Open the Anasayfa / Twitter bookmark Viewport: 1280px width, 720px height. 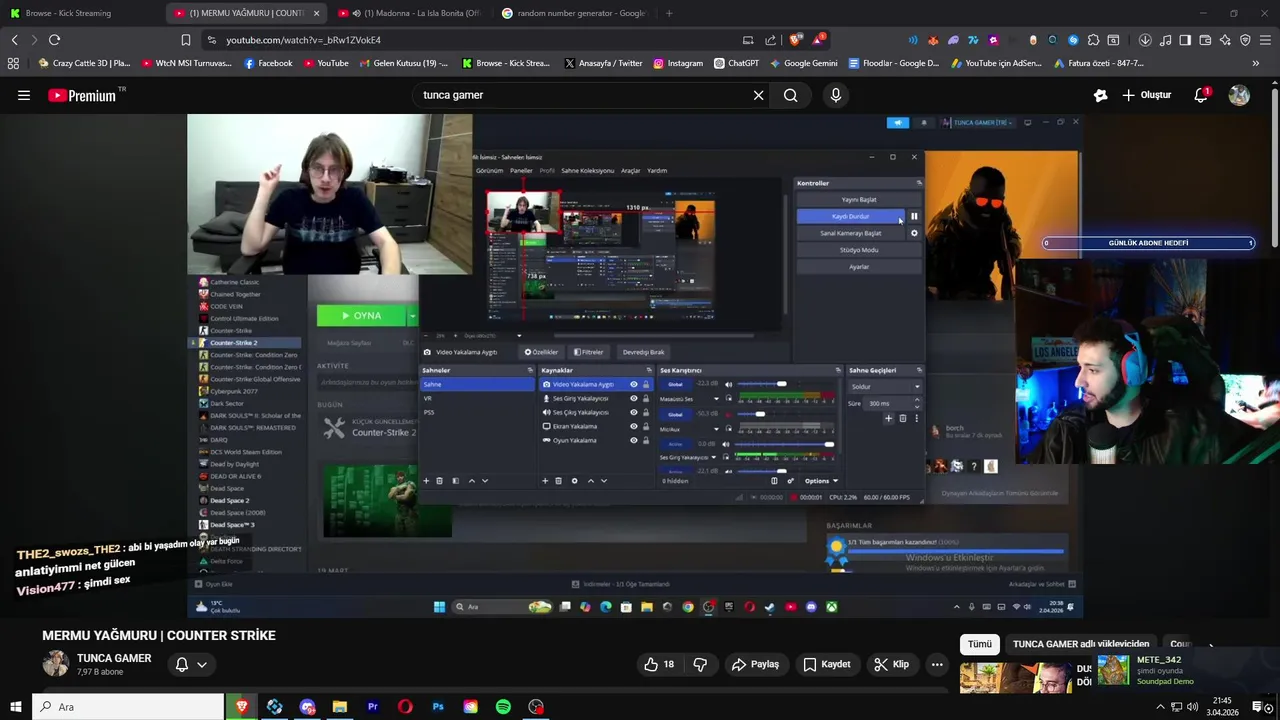pyautogui.click(x=603, y=63)
